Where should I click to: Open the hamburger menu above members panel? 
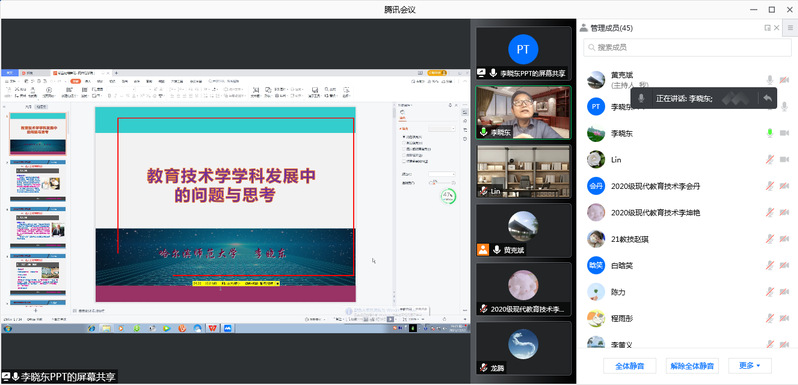(790, 28)
